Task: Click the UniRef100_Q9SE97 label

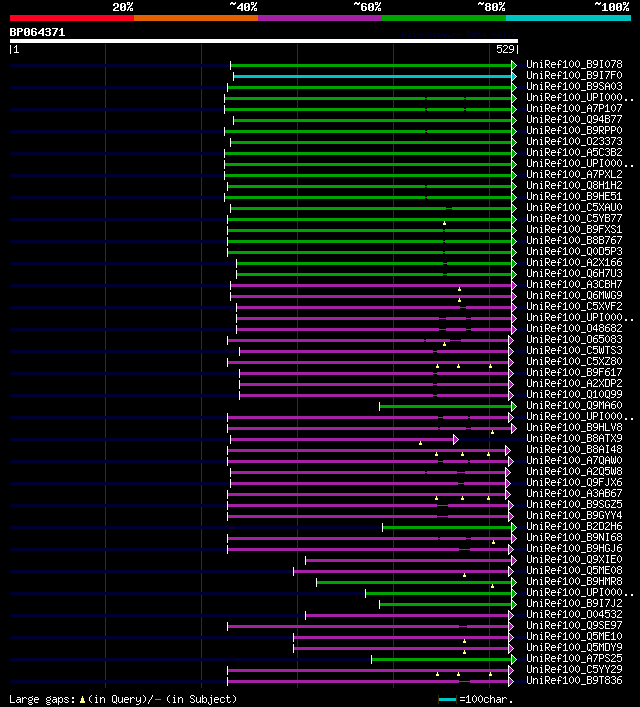Action: coord(574,625)
